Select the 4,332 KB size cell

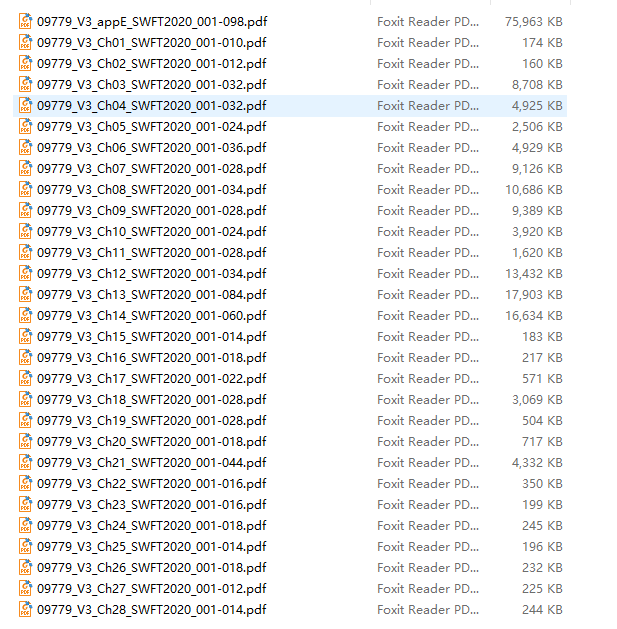(537, 463)
